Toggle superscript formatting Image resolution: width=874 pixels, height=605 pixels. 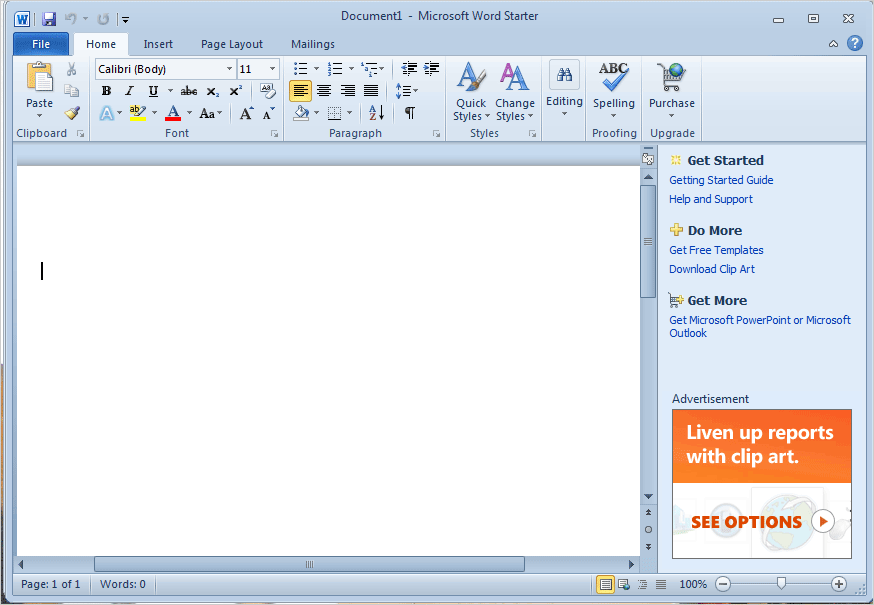coord(236,91)
